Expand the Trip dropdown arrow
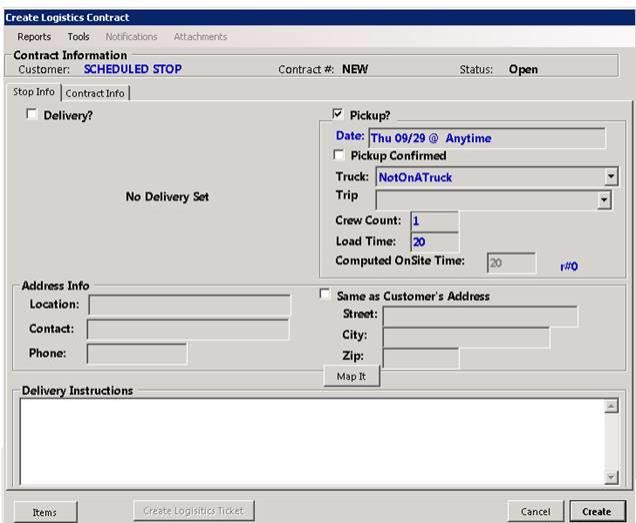 [x=604, y=200]
